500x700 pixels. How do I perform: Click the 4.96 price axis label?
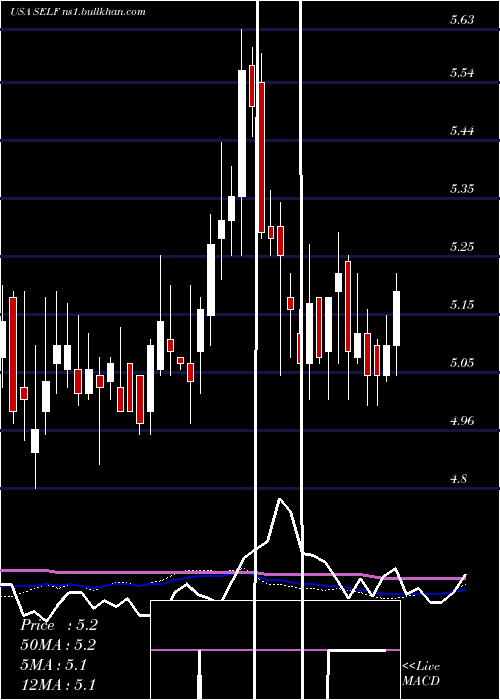[x=462, y=421]
